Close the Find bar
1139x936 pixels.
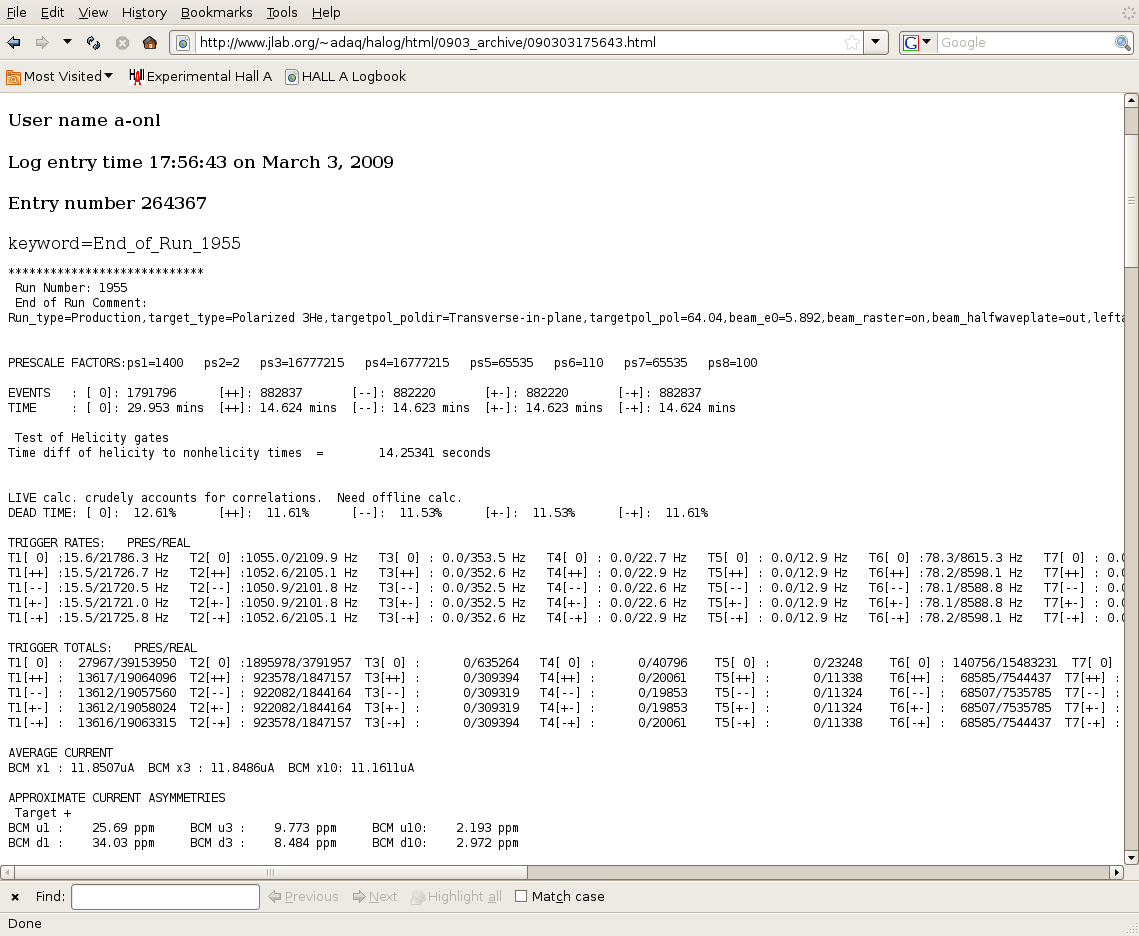[x=15, y=897]
